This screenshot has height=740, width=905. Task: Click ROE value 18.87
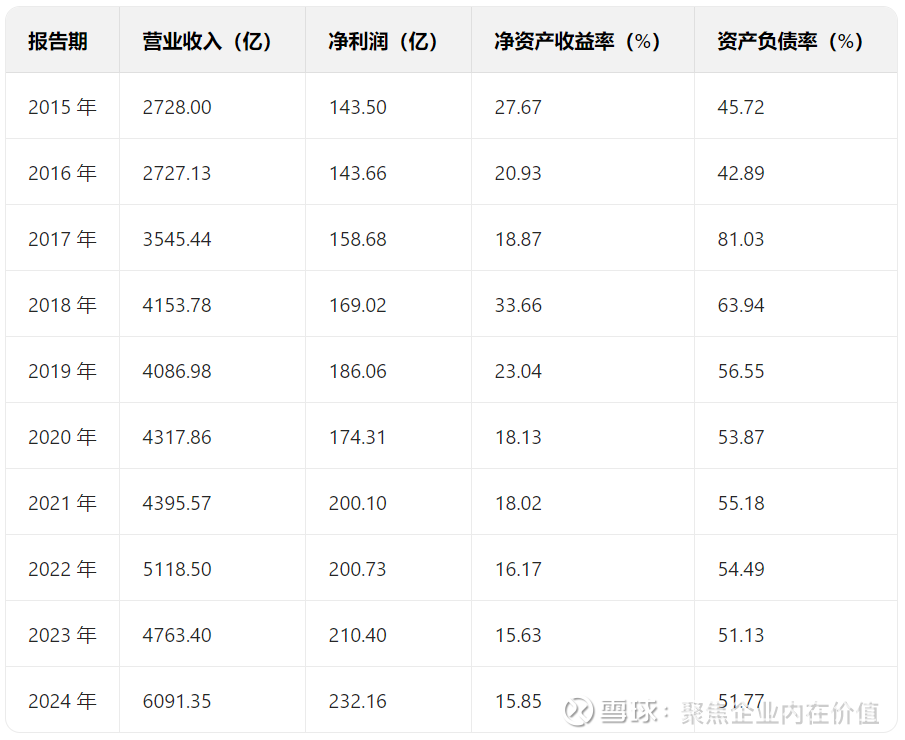coord(518,239)
